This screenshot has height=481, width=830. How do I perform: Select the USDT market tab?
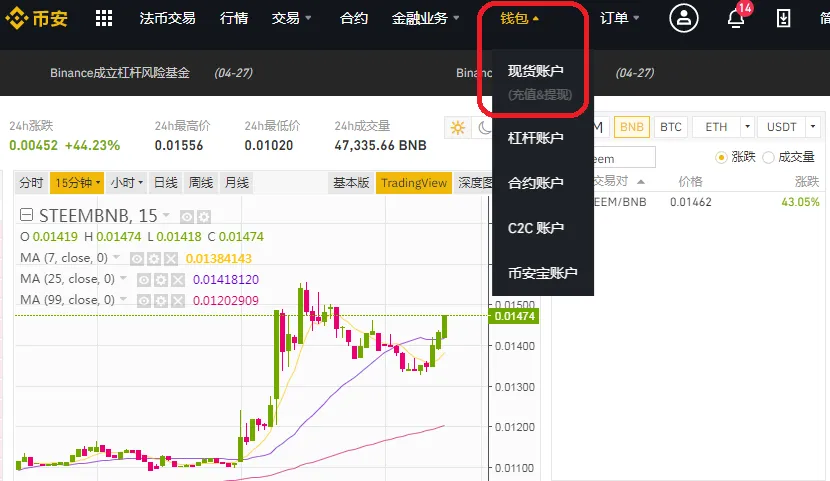781,127
